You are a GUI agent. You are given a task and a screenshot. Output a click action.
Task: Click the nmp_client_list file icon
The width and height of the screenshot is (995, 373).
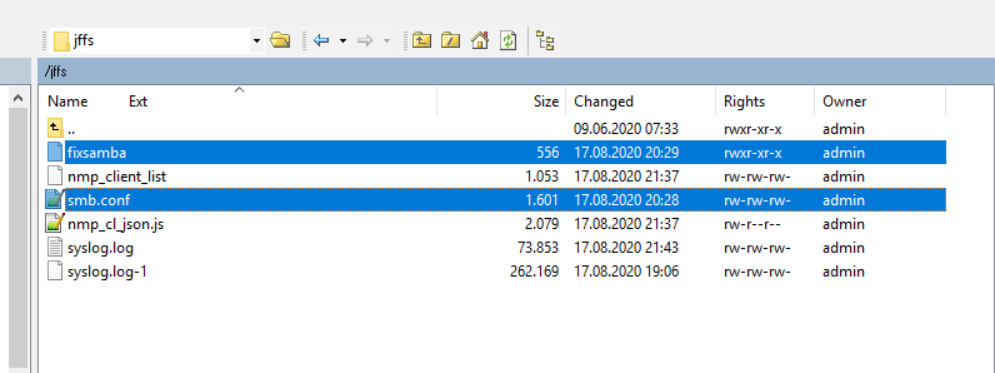tap(55, 176)
